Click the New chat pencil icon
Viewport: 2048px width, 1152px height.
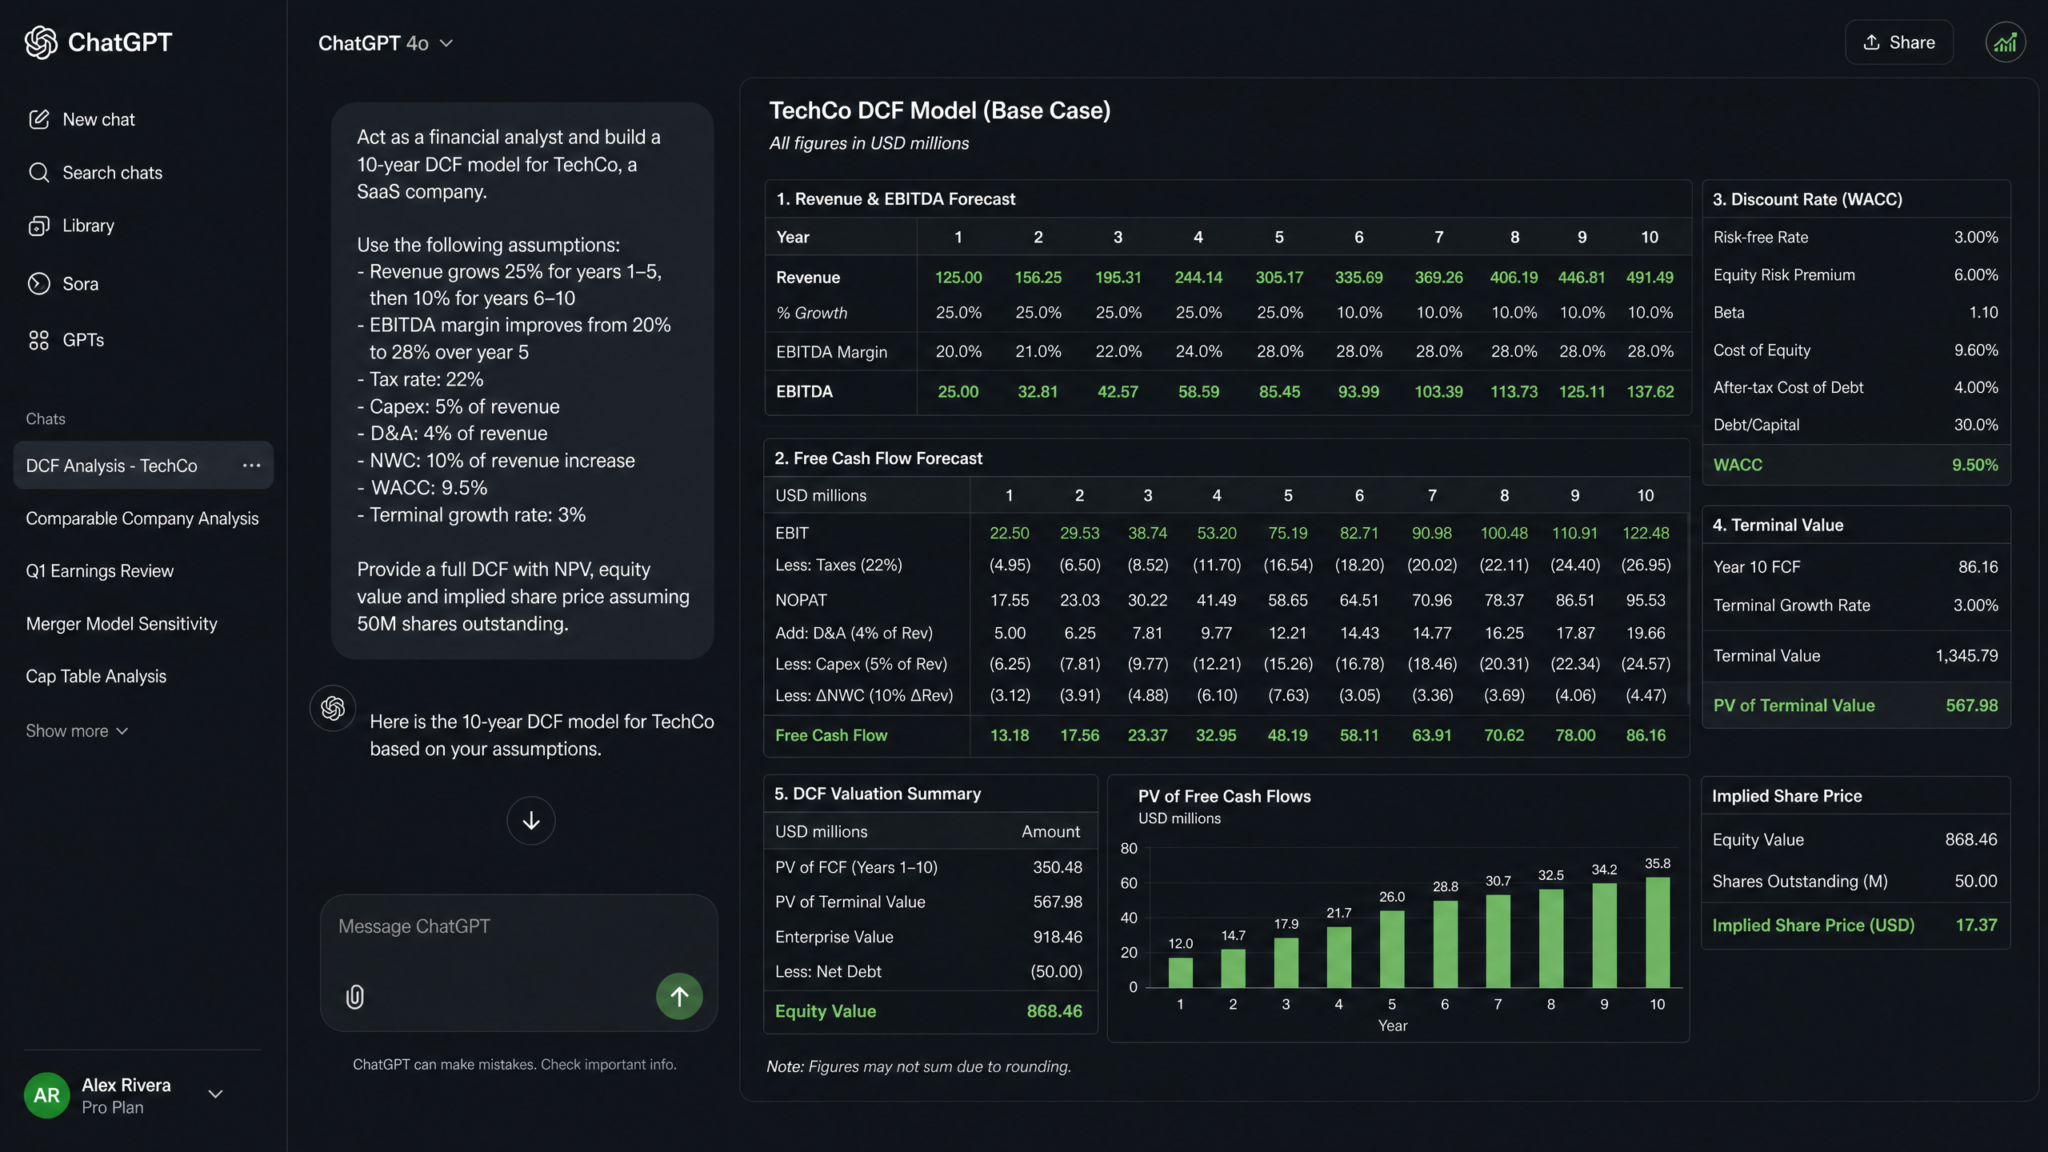point(39,119)
